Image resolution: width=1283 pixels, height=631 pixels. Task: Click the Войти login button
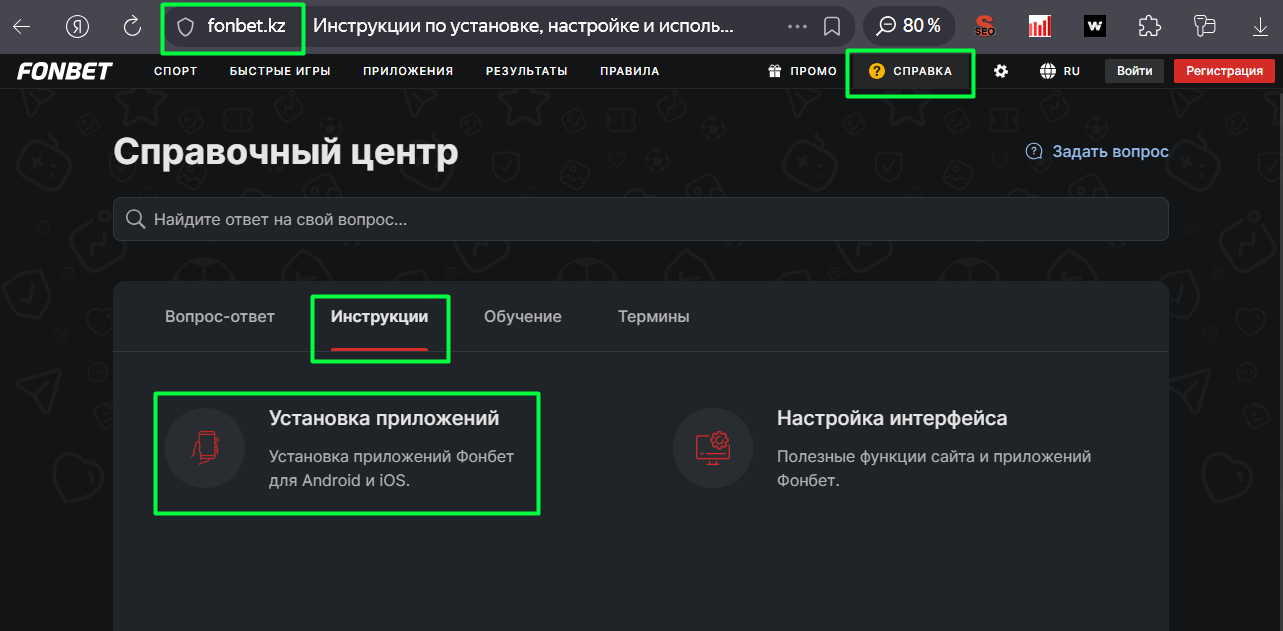click(1134, 71)
